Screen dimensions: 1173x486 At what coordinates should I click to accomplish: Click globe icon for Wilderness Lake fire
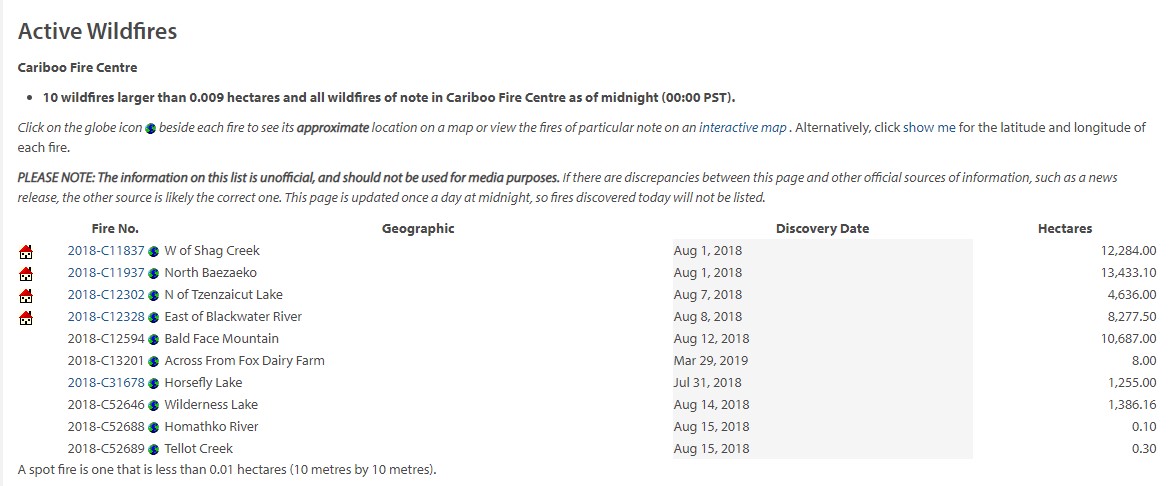(x=153, y=405)
